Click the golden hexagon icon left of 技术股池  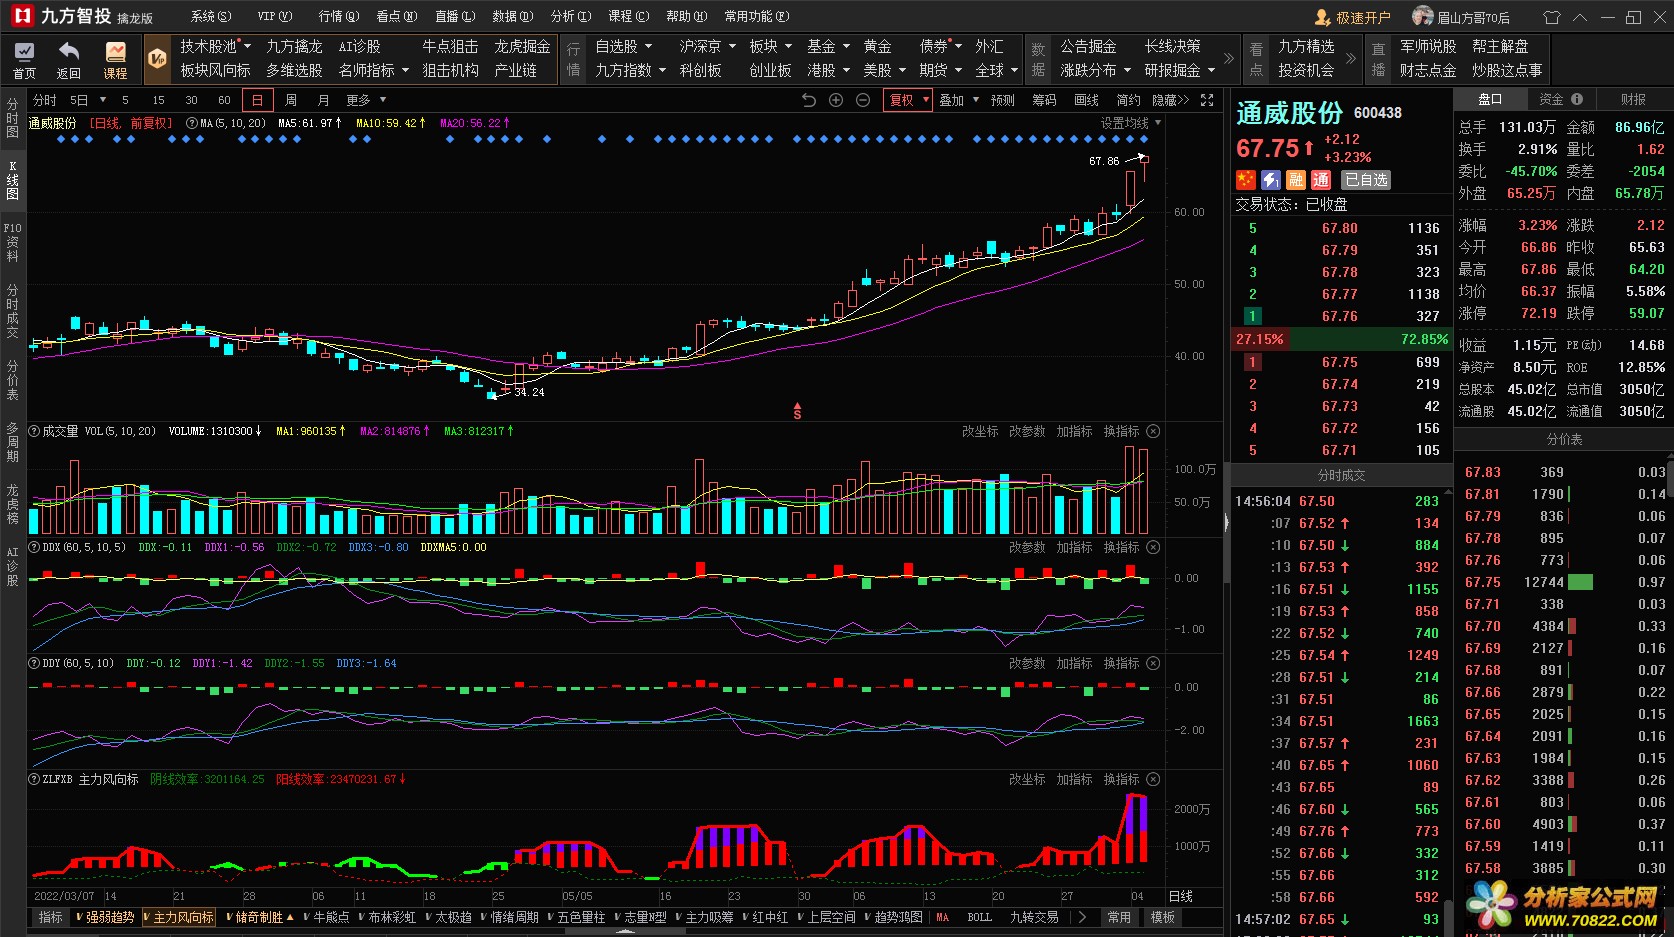157,59
